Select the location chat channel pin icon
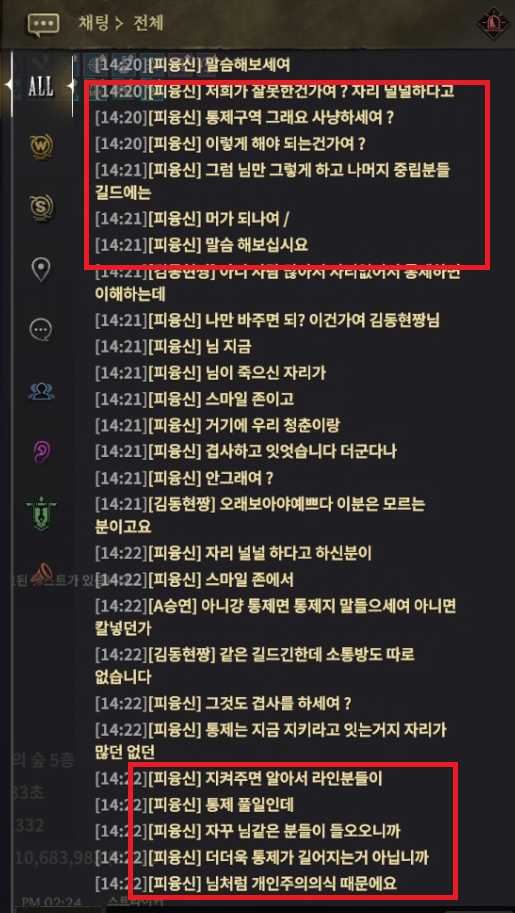 tap(41, 270)
